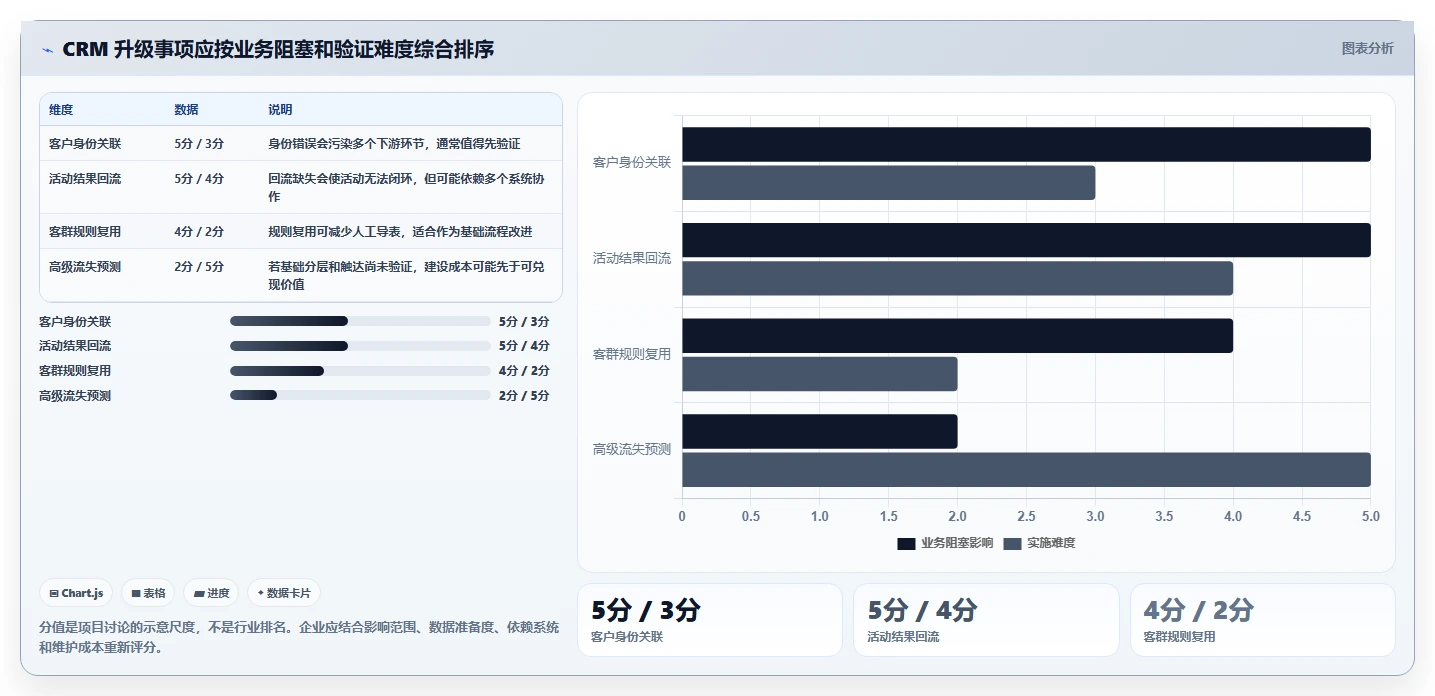Click the 图表分析 label in the header
This screenshot has width=1435, height=696.
click(x=1367, y=49)
